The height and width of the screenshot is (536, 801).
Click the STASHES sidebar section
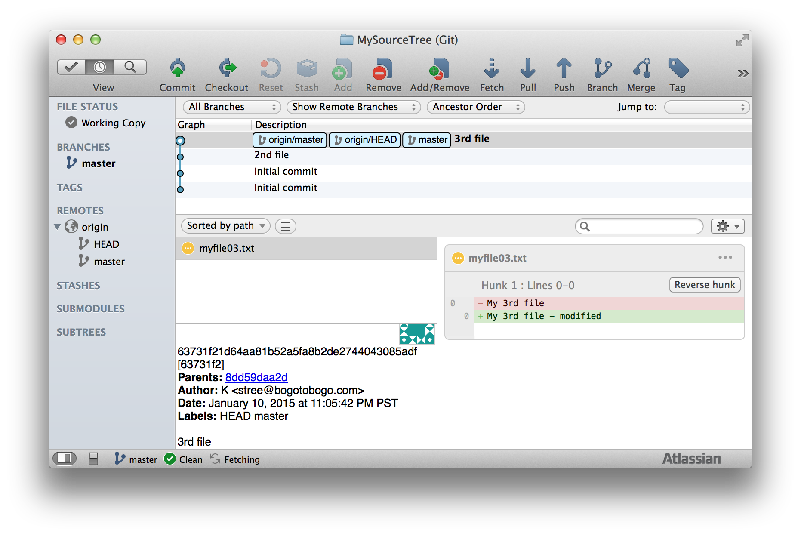point(78,286)
